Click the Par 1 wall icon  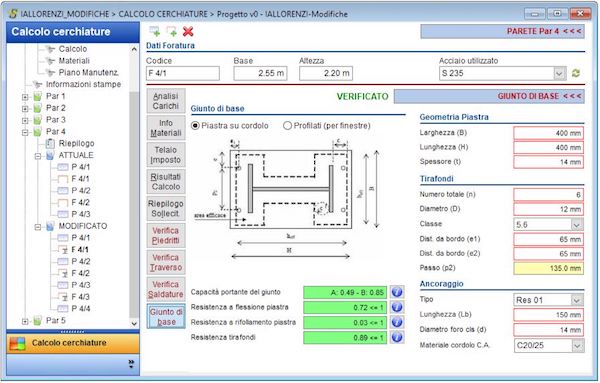[x=38, y=96]
